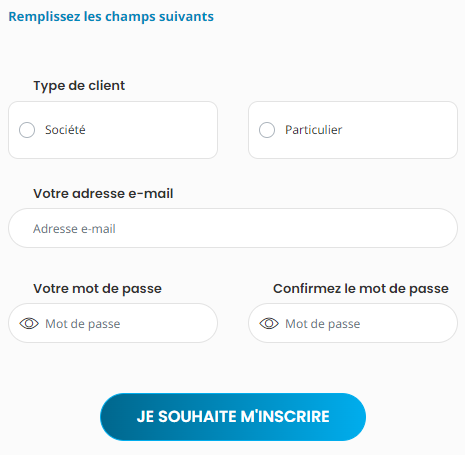Show password in 'Votre mot de passe' field
465x455 pixels.
(29, 323)
